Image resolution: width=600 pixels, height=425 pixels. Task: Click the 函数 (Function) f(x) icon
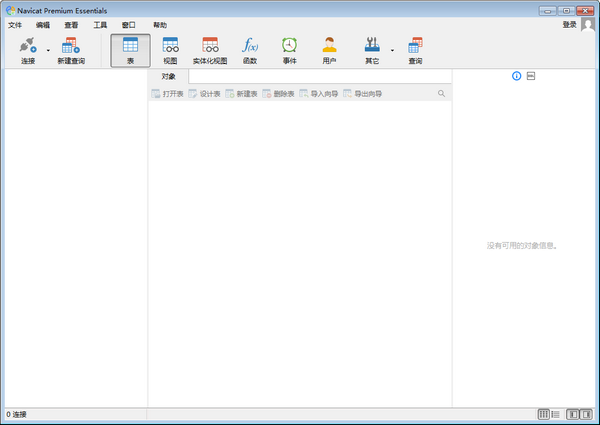click(x=250, y=48)
